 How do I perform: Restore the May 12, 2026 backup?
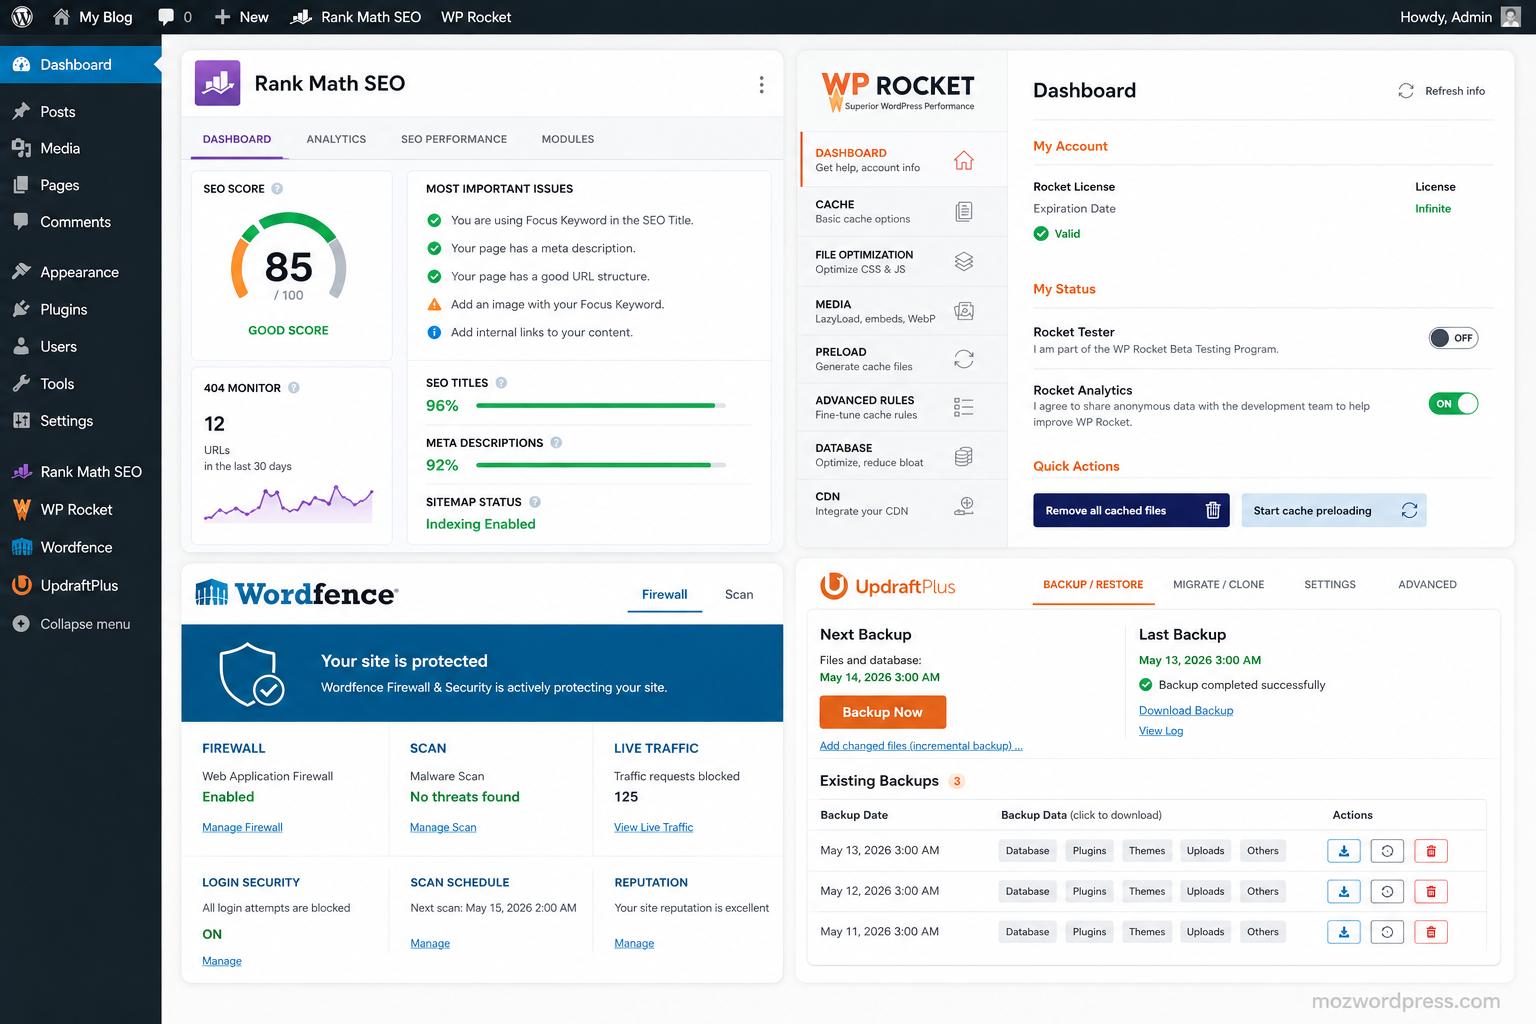point(1387,891)
